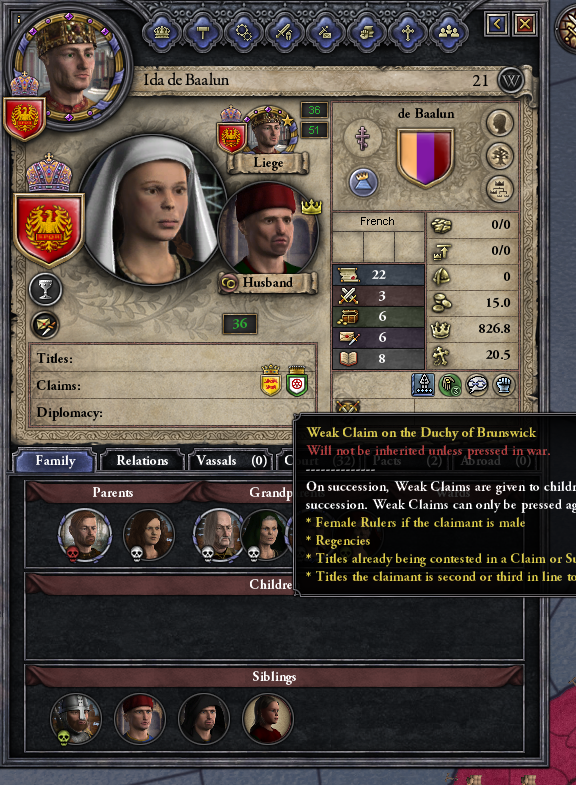Select the Family tab
The width and height of the screenshot is (576, 785).
[x=55, y=461]
